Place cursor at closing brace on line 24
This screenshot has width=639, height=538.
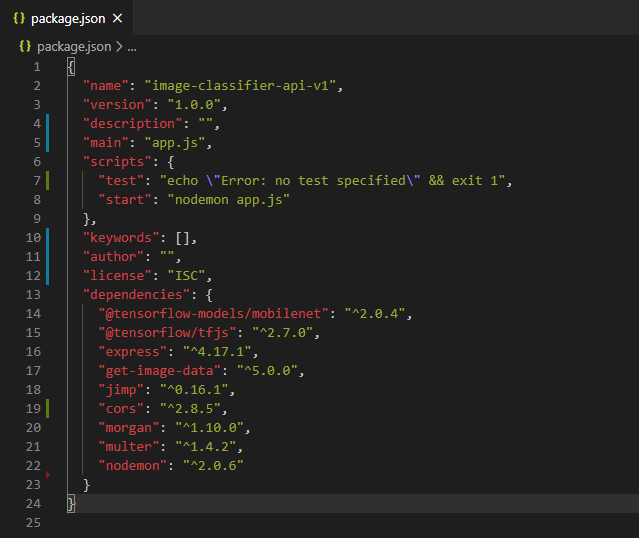click(x=71, y=504)
